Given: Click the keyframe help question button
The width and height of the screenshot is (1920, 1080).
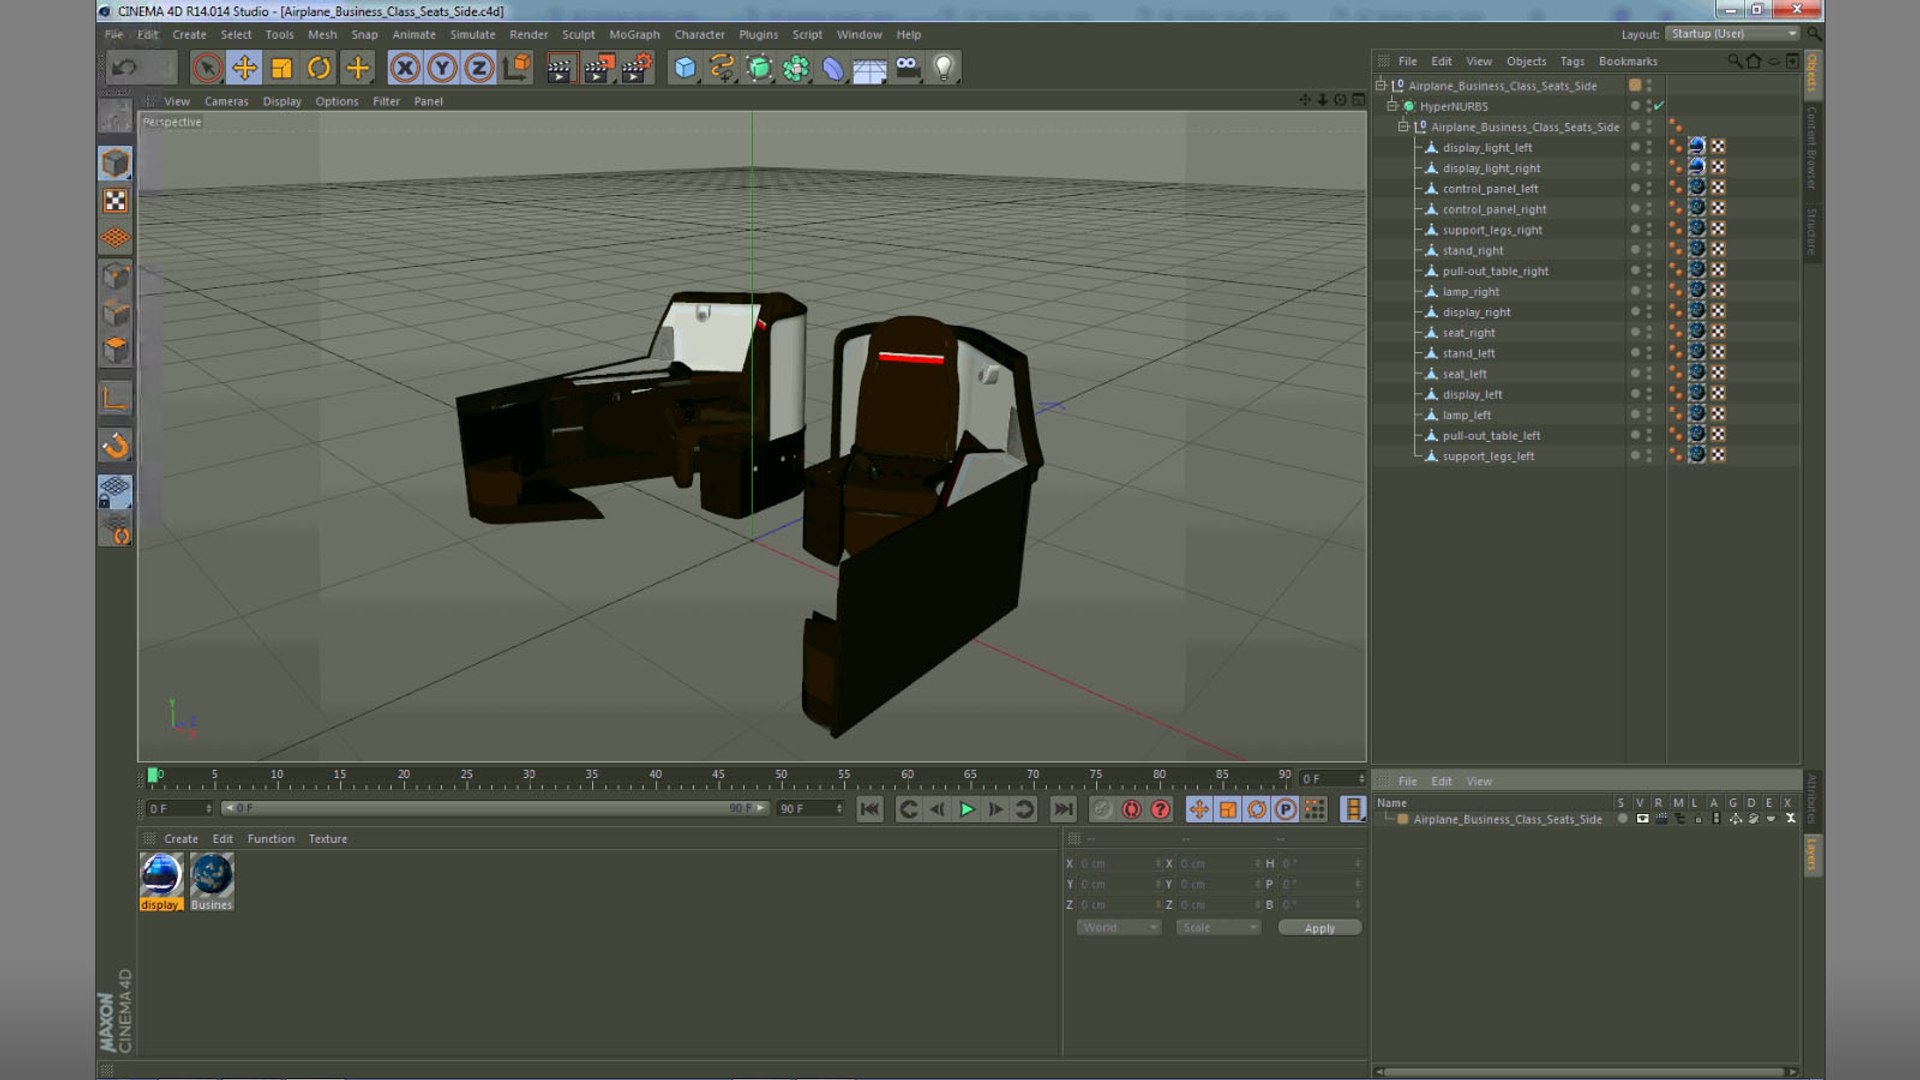Looking at the screenshot, I should click(x=1160, y=809).
